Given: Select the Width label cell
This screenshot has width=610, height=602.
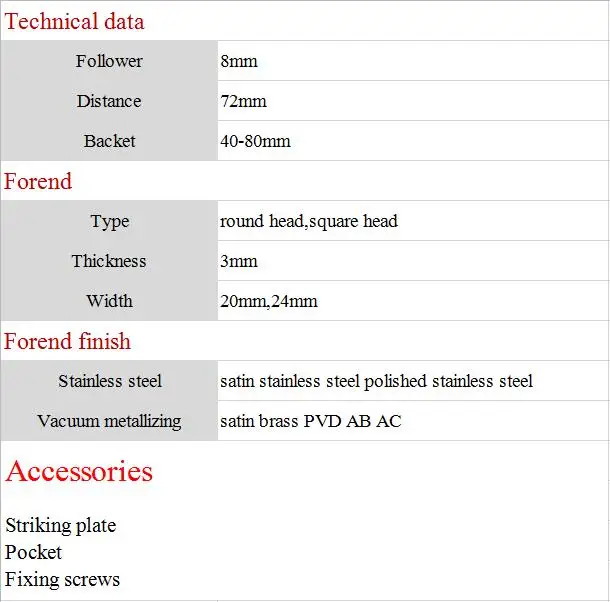Looking at the screenshot, I should pyautogui.click(x=109, y=301).
